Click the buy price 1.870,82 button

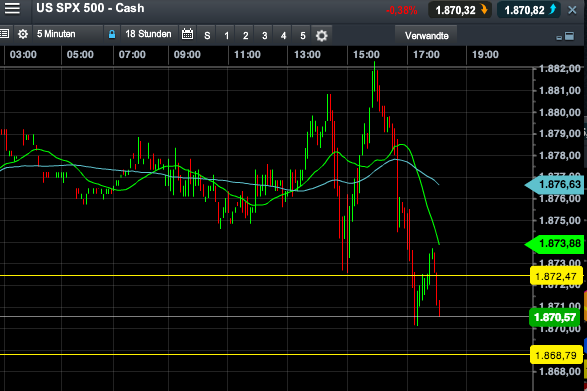(529, 10)
